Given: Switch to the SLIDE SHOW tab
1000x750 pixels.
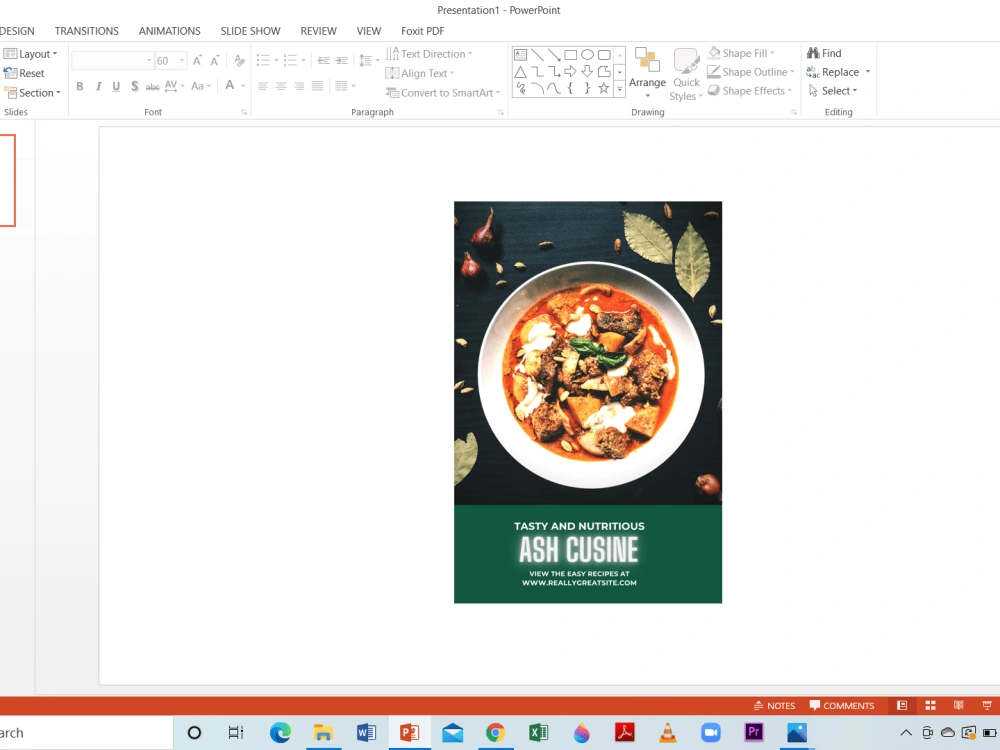Looking at the screenshot, I should [251, 31].
